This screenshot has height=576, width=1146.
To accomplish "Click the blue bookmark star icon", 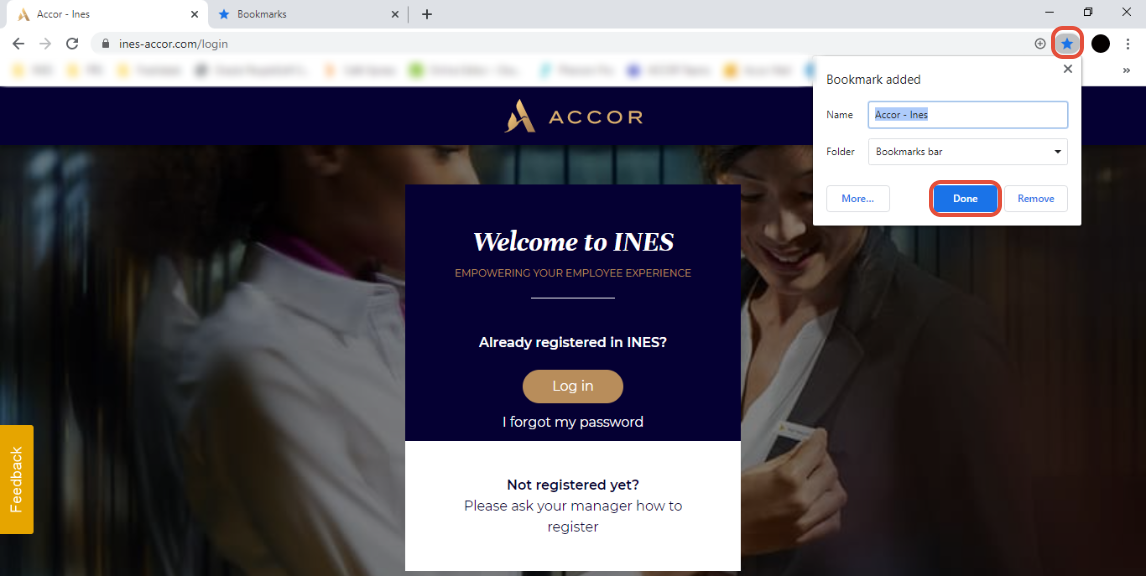I will [1067, 44].
